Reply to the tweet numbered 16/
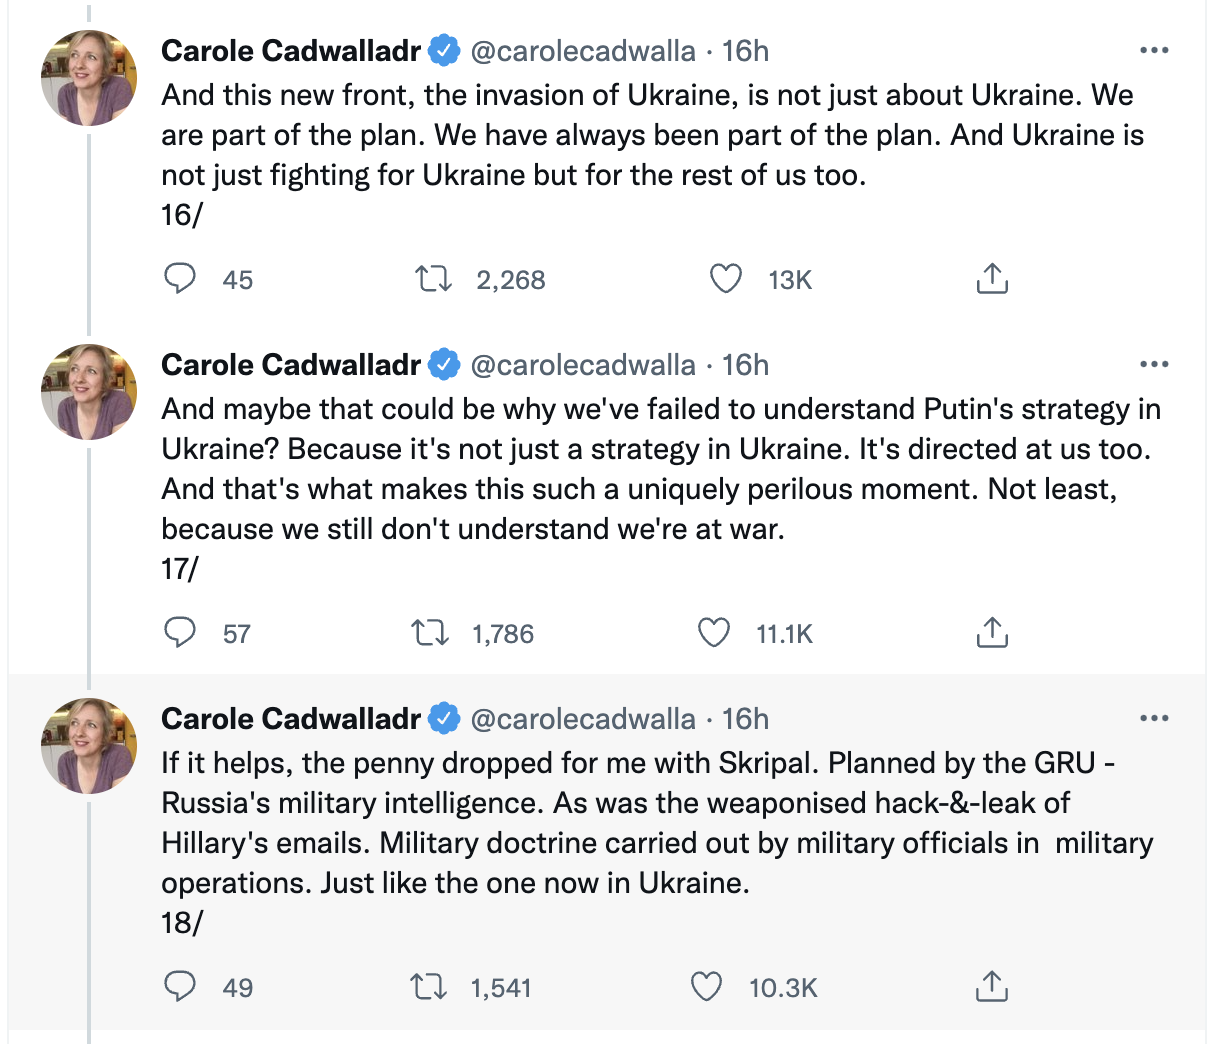The image size is (1228, 1044). (180, 279)
